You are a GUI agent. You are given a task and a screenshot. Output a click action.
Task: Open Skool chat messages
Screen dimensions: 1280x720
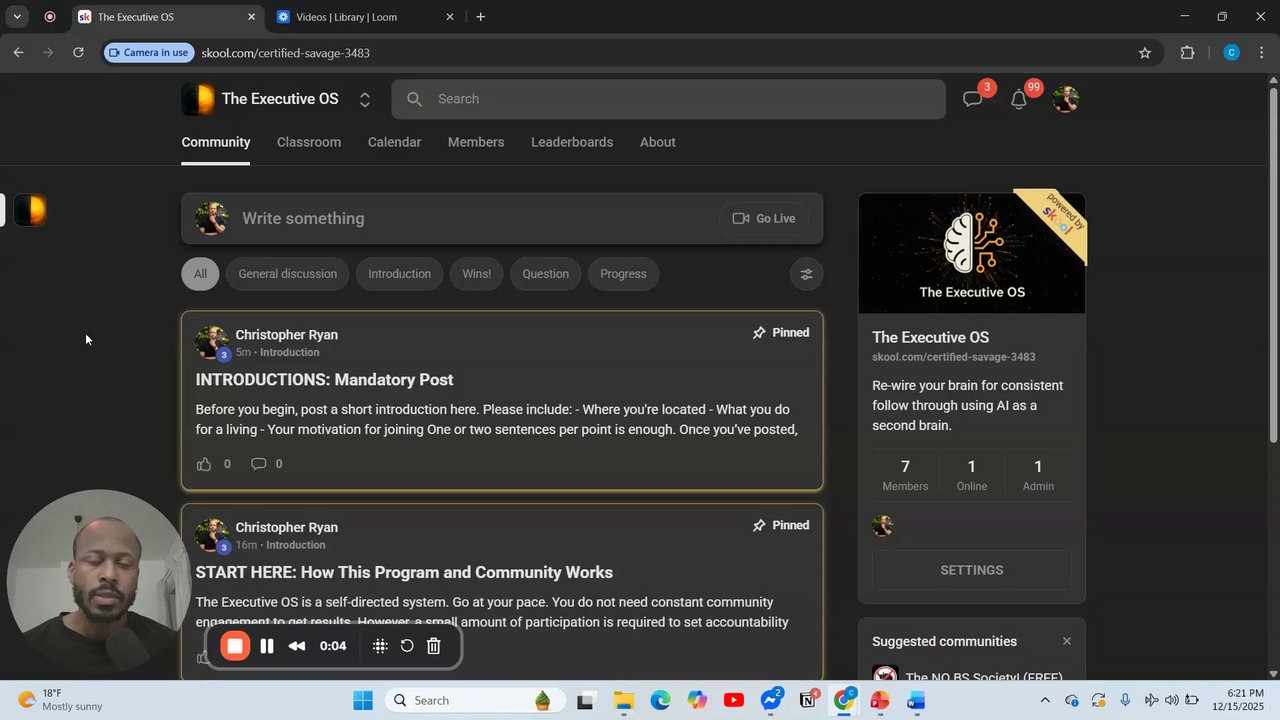tap(971, 98)
